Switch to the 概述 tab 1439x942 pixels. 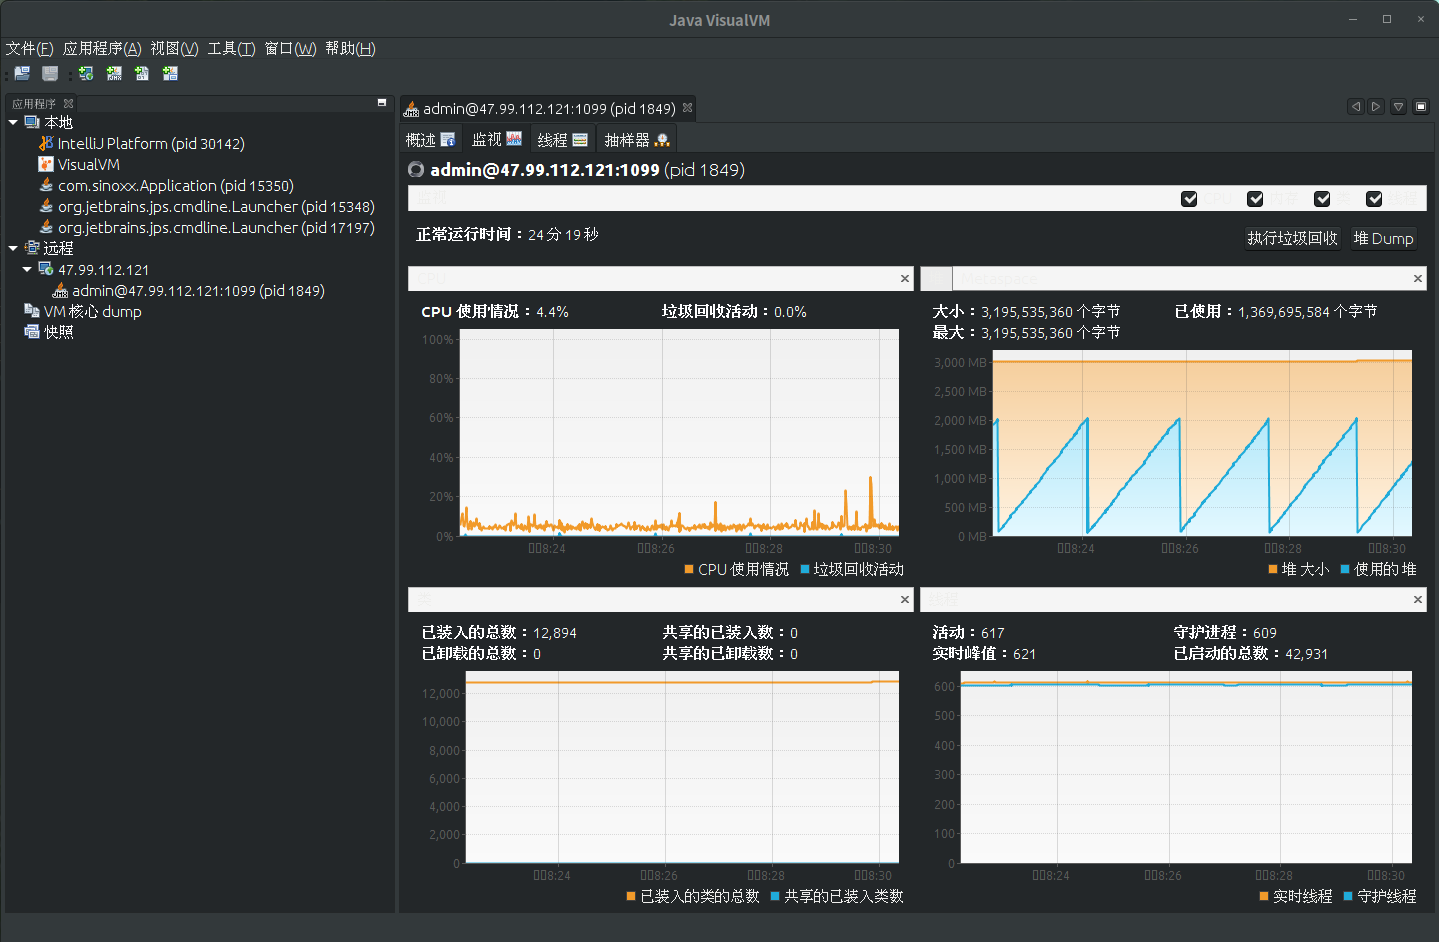click(x=431, y=140)
